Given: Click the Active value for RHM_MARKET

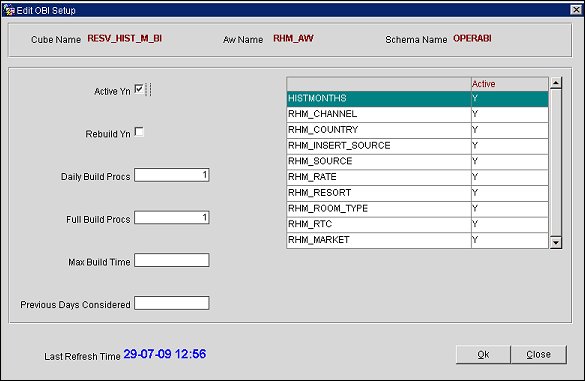Looking at the screenshot, I should (510, 240).
